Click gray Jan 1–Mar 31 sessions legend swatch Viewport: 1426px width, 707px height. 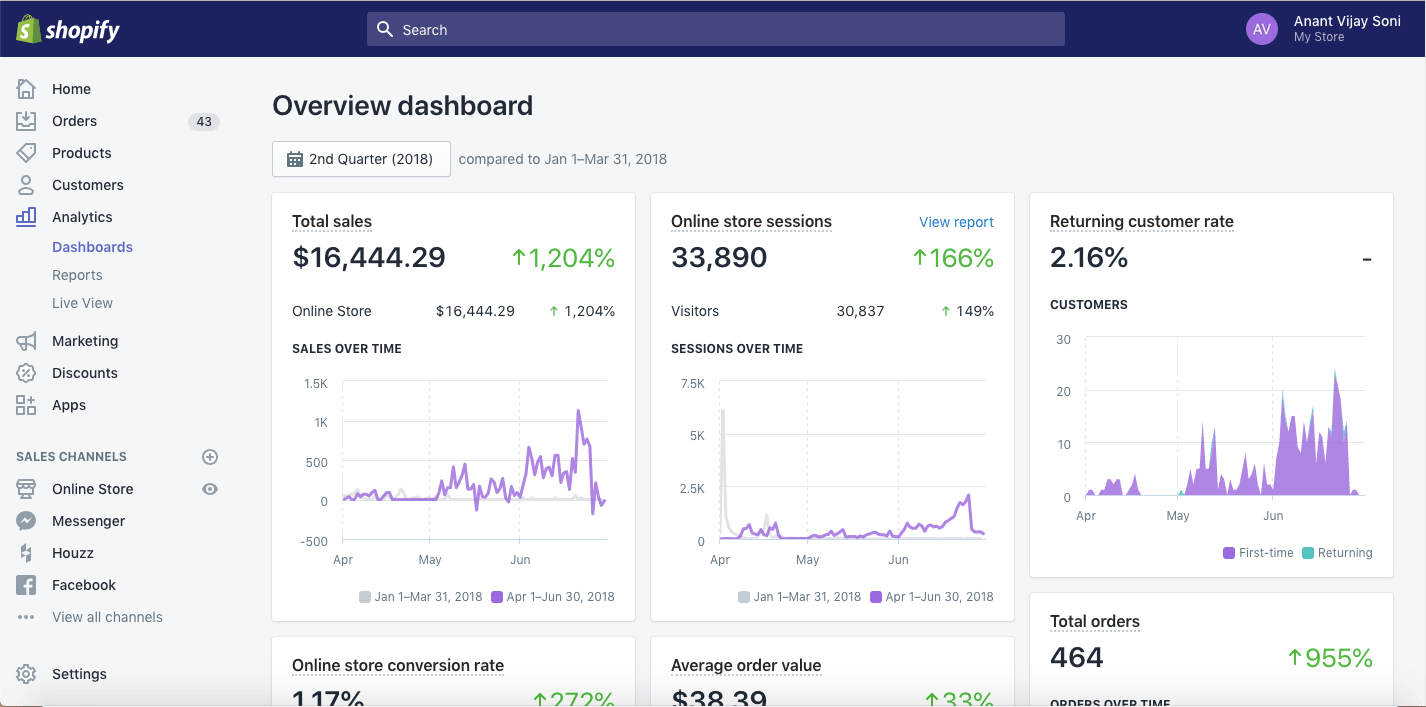[x=744, y=597]
